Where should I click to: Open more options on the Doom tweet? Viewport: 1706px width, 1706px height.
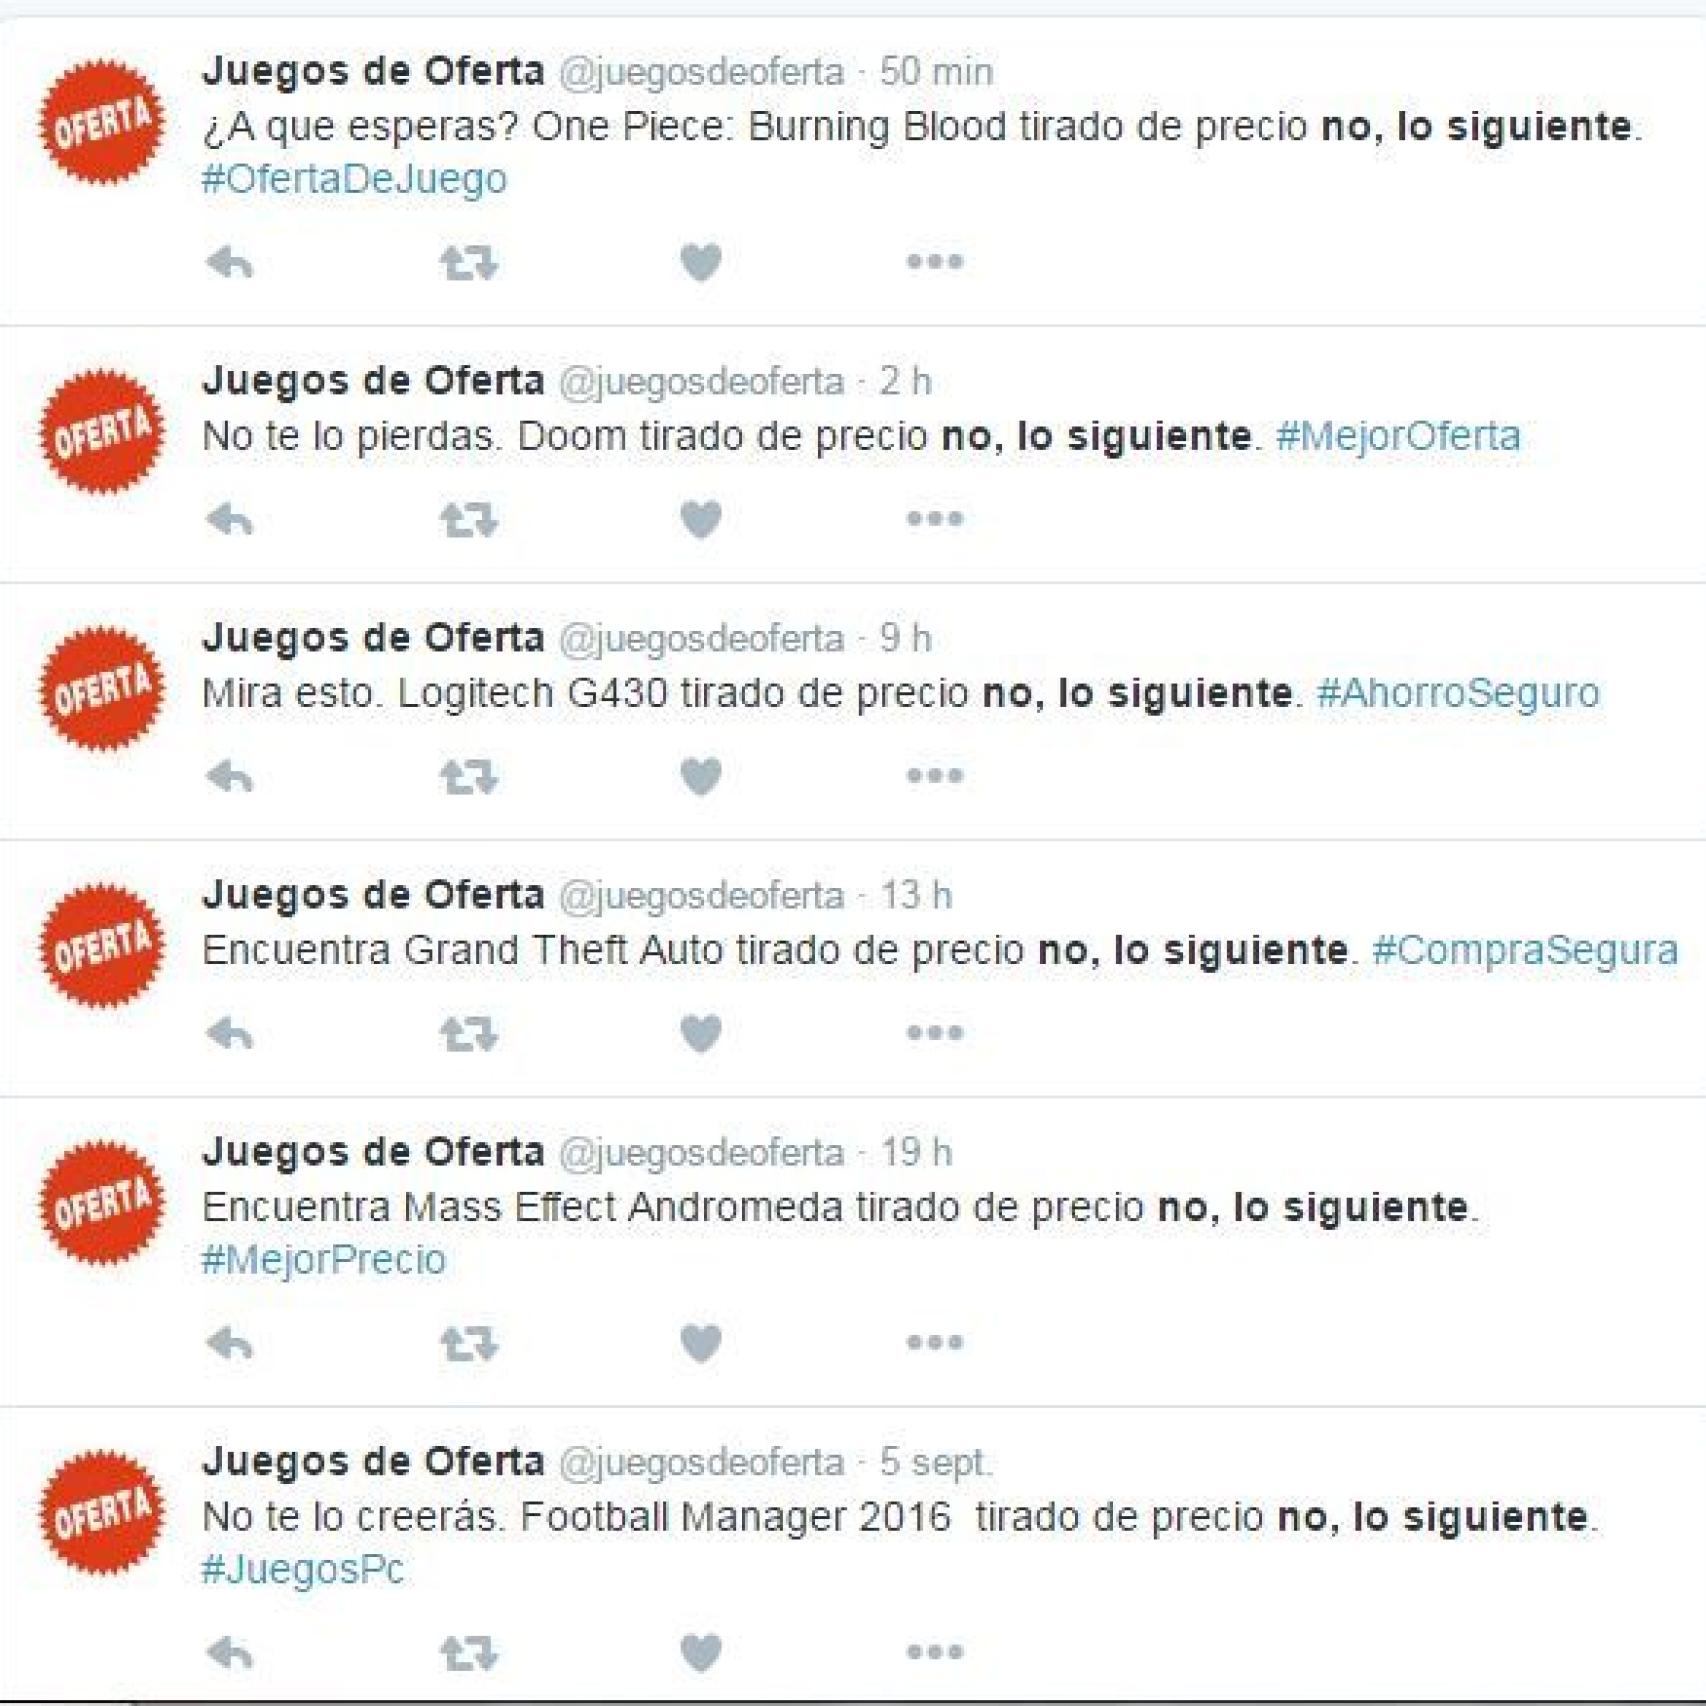(x=935, y=519)
